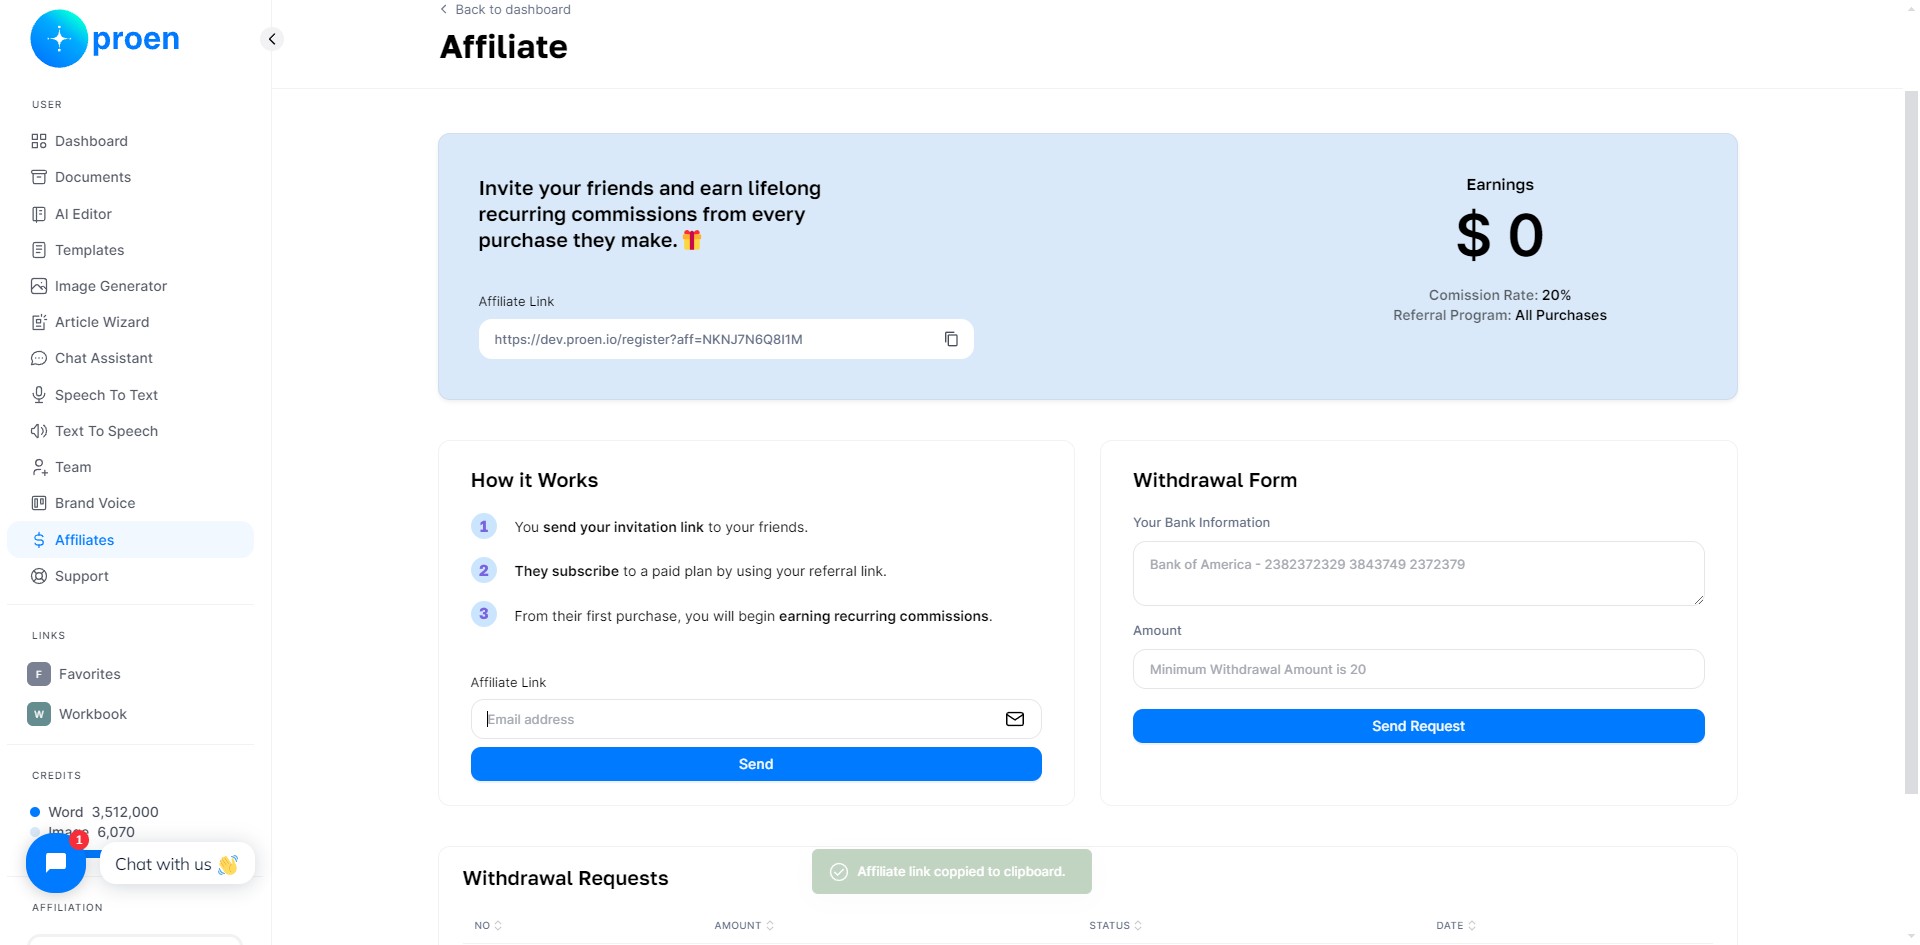Click the AI Editor sidebar icon
Viewport: 1920px width, 945px height.
(39, 214)
